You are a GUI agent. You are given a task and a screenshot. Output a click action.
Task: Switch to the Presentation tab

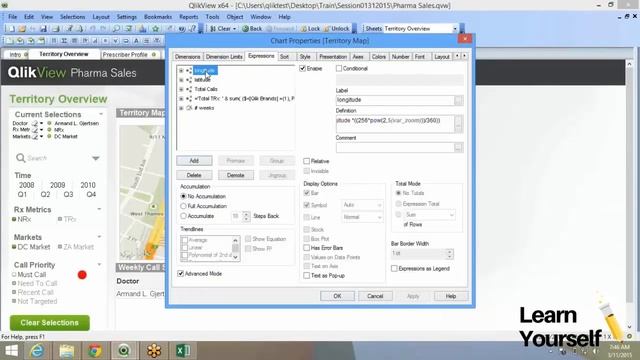coord(333,57)
